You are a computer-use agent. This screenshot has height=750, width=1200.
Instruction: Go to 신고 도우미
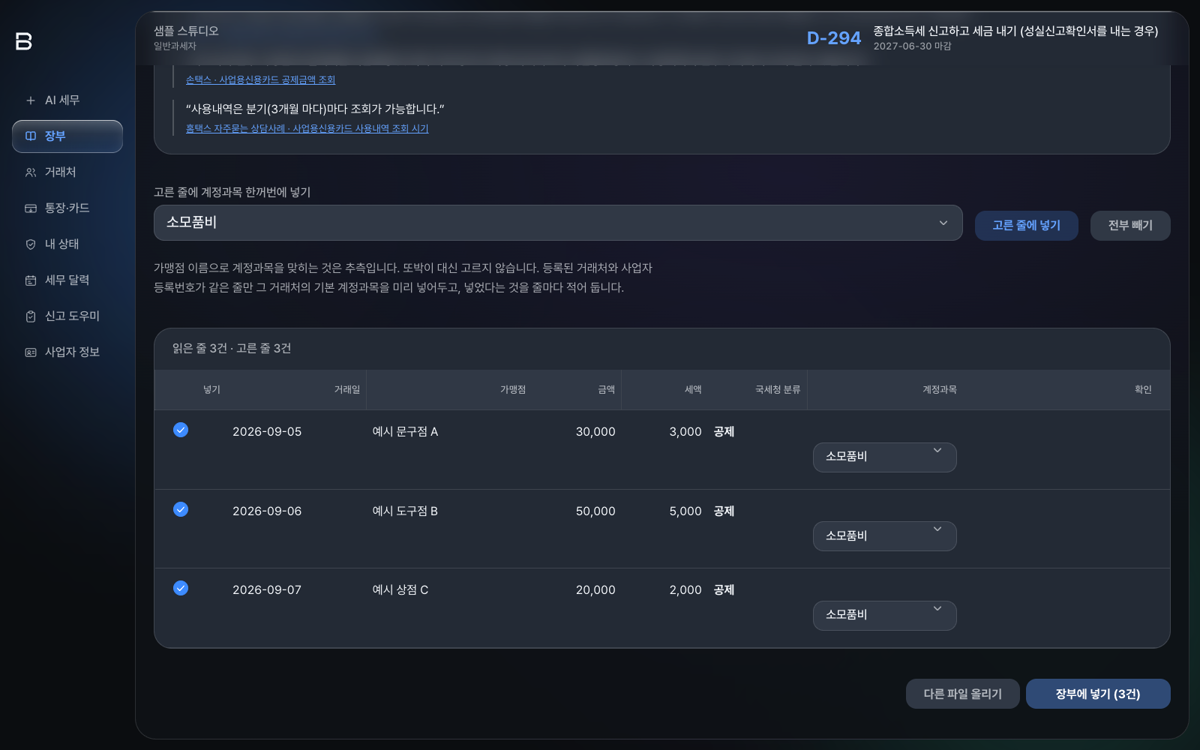[x=67, y=316]
